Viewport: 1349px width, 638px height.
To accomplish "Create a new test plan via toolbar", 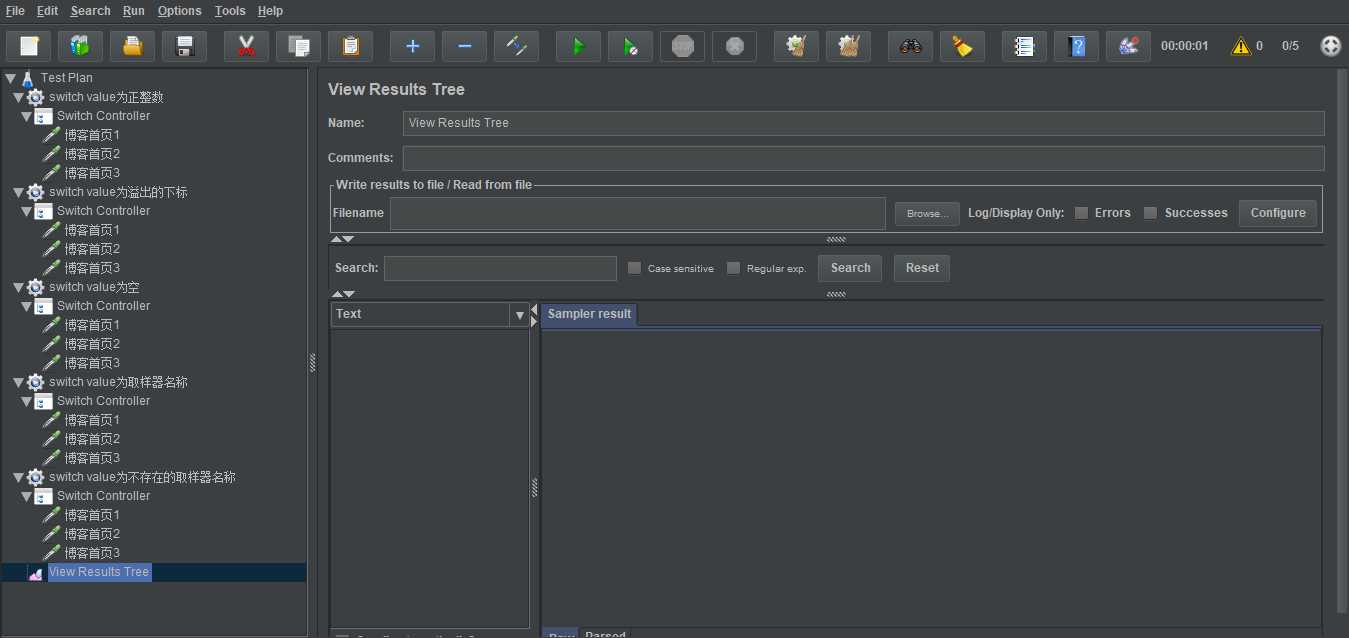I will 29,46.
